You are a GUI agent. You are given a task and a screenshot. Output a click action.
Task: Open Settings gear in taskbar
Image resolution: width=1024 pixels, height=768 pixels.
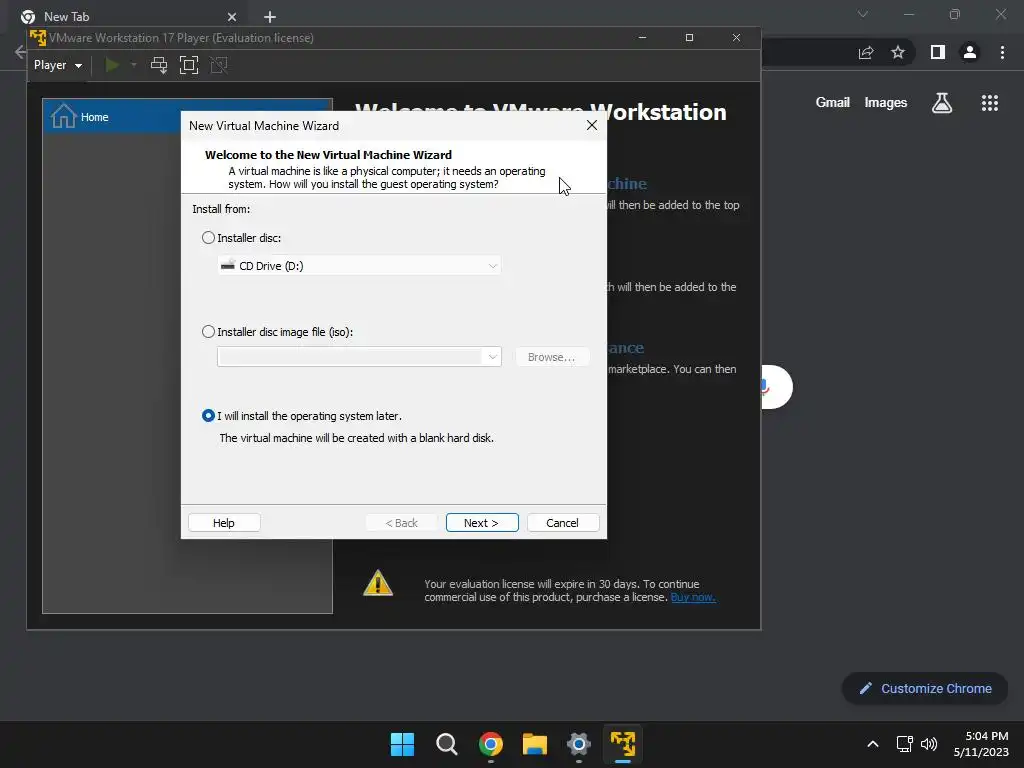pos(579,744)
